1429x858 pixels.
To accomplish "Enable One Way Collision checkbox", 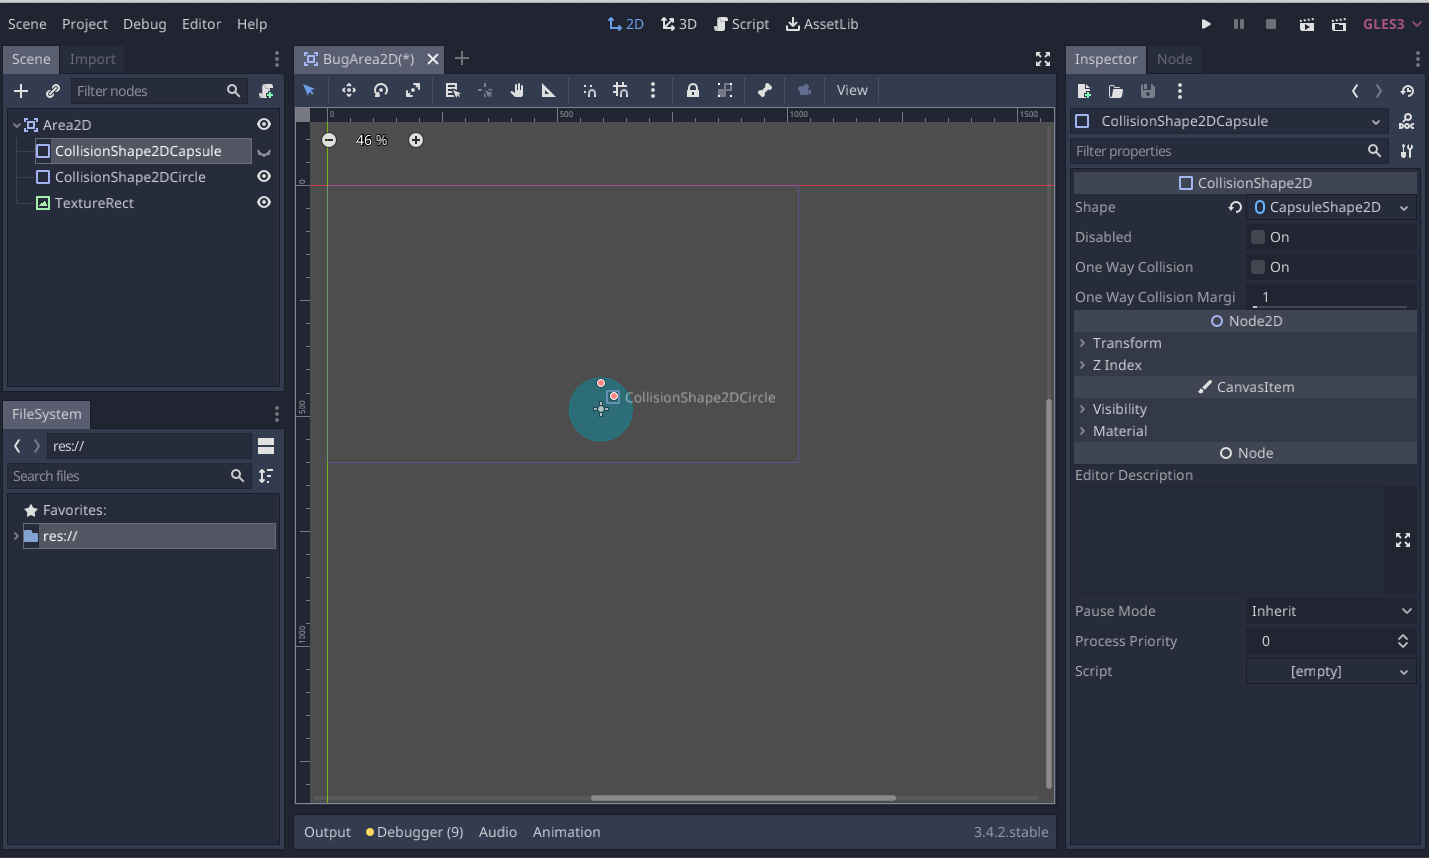I will [1258, 267].
